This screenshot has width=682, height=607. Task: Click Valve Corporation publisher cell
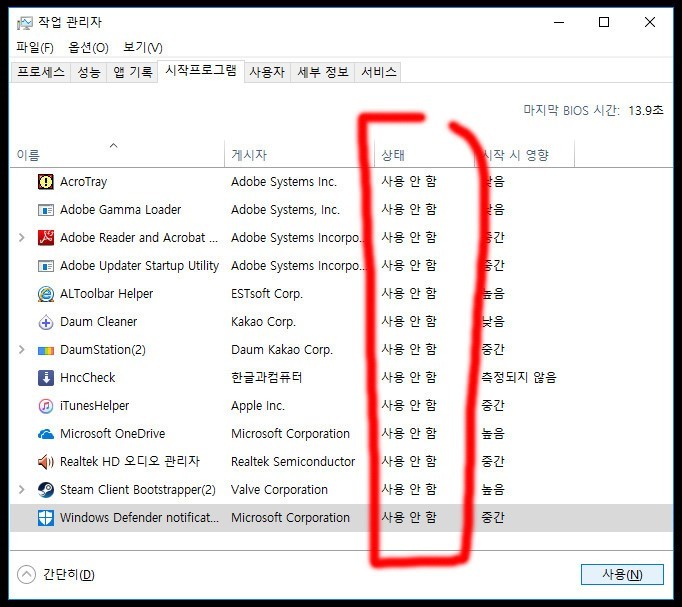pyautogui.click(x=279, y=490)
